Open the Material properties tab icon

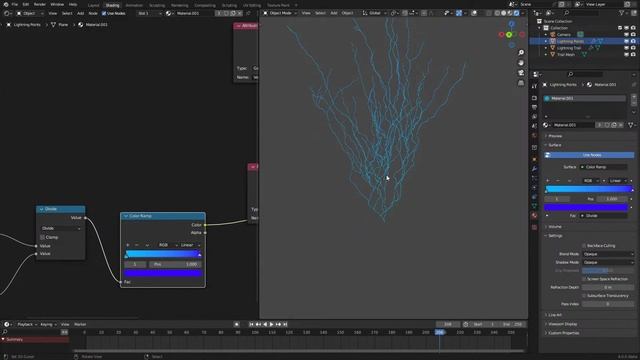coord(534,216)
